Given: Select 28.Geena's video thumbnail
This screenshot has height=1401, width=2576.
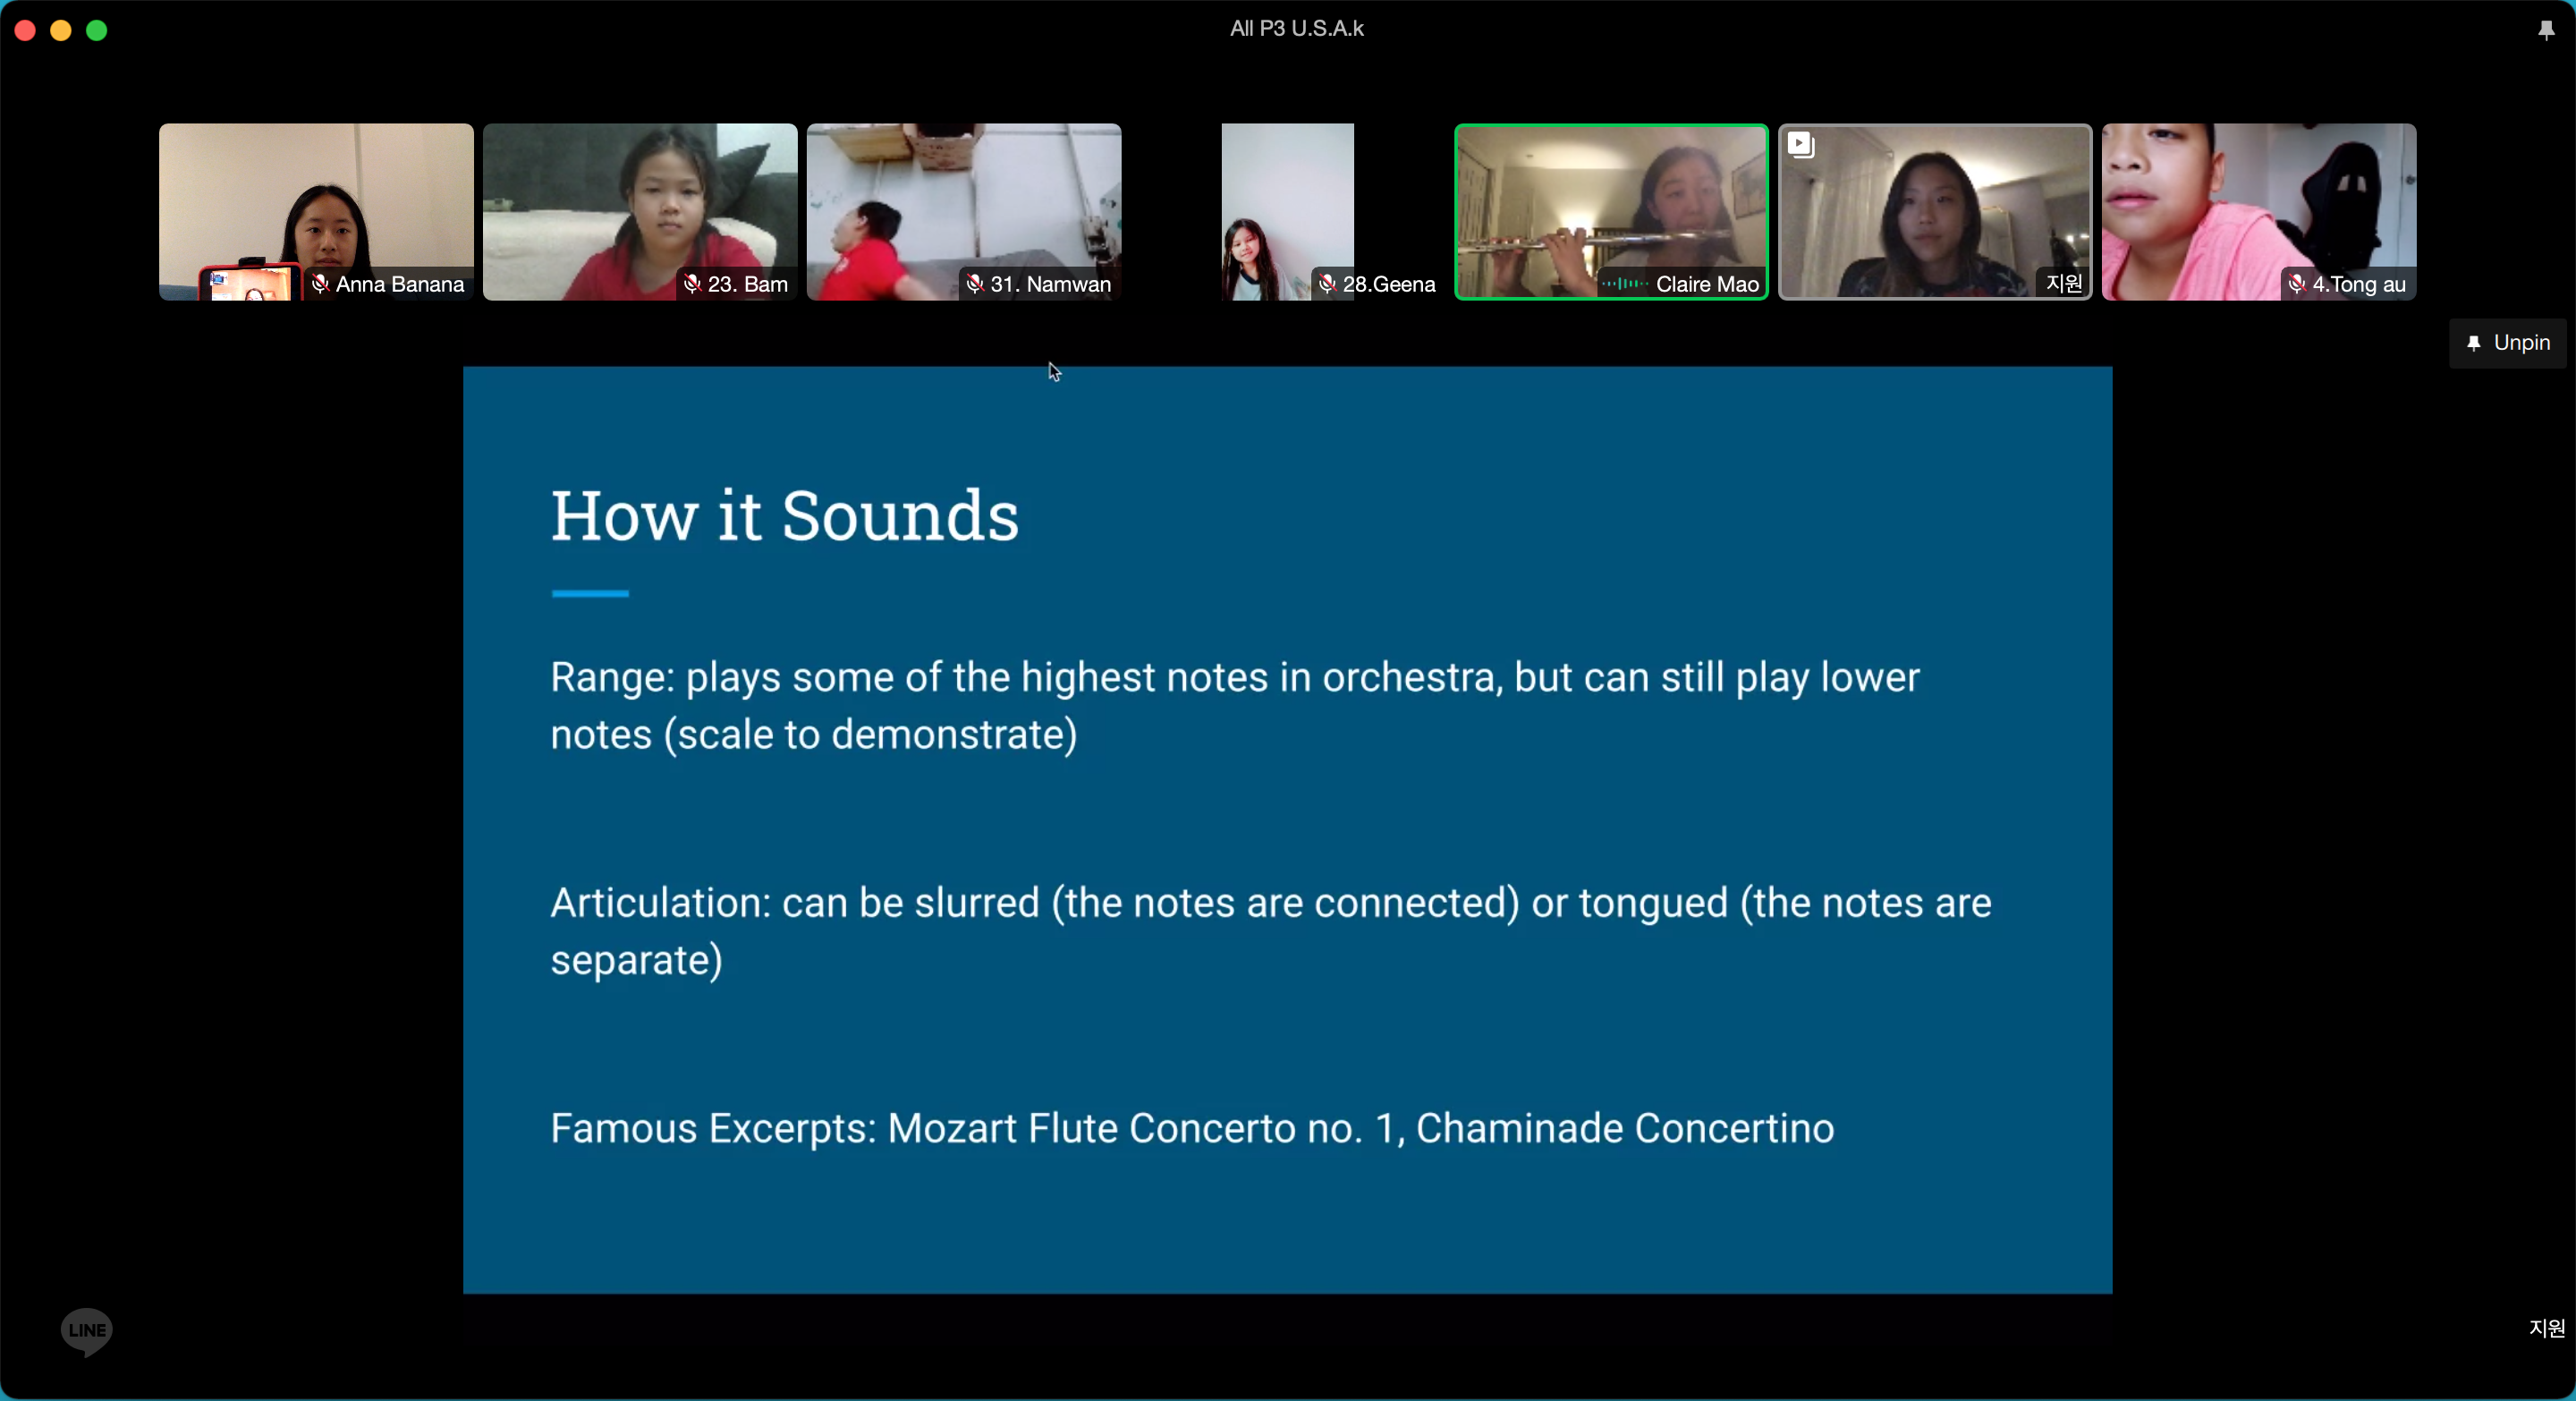Looking at the screenshot, I should (1288, 212).
